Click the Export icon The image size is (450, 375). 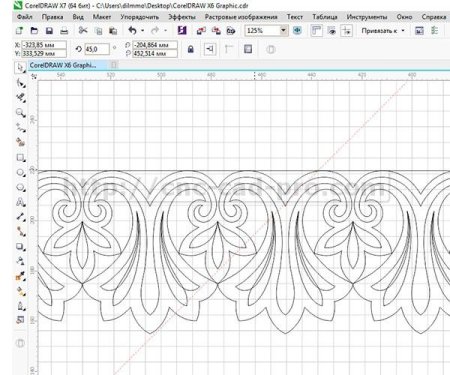point(216,31)
